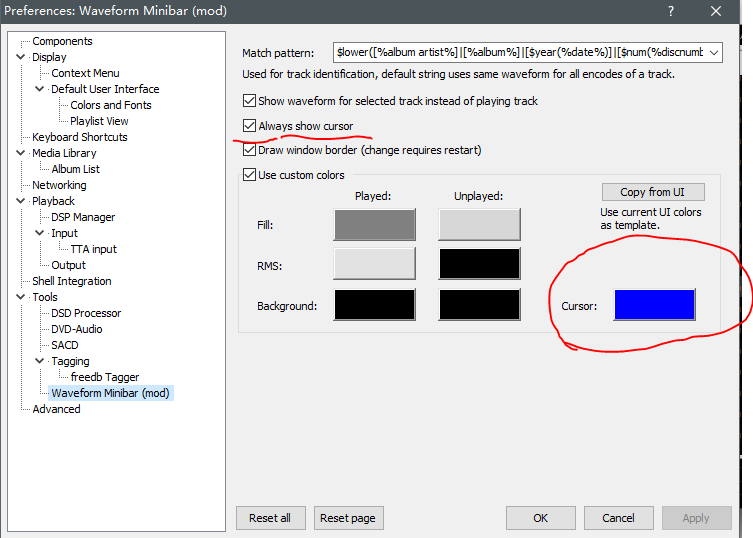
Task: Open the DSP Manager page
Action: (83, 217)
